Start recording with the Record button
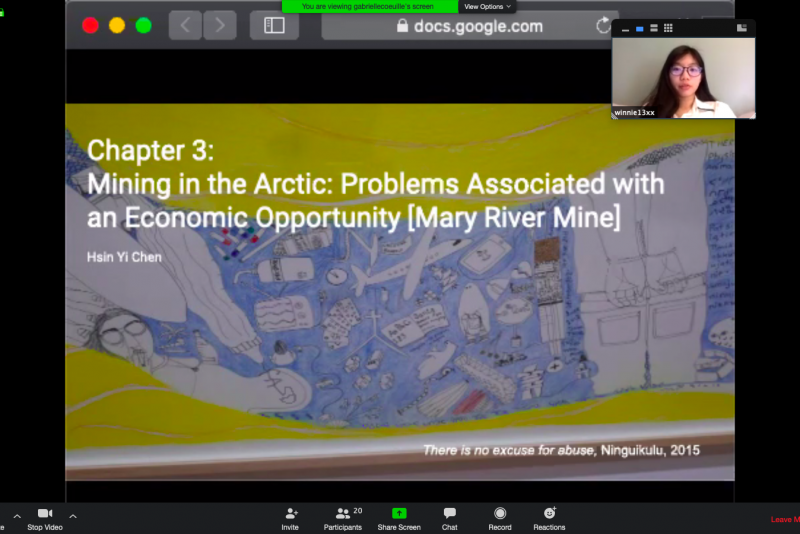The width and height of the screenshot is (800, 534). [x=500, y=518]
